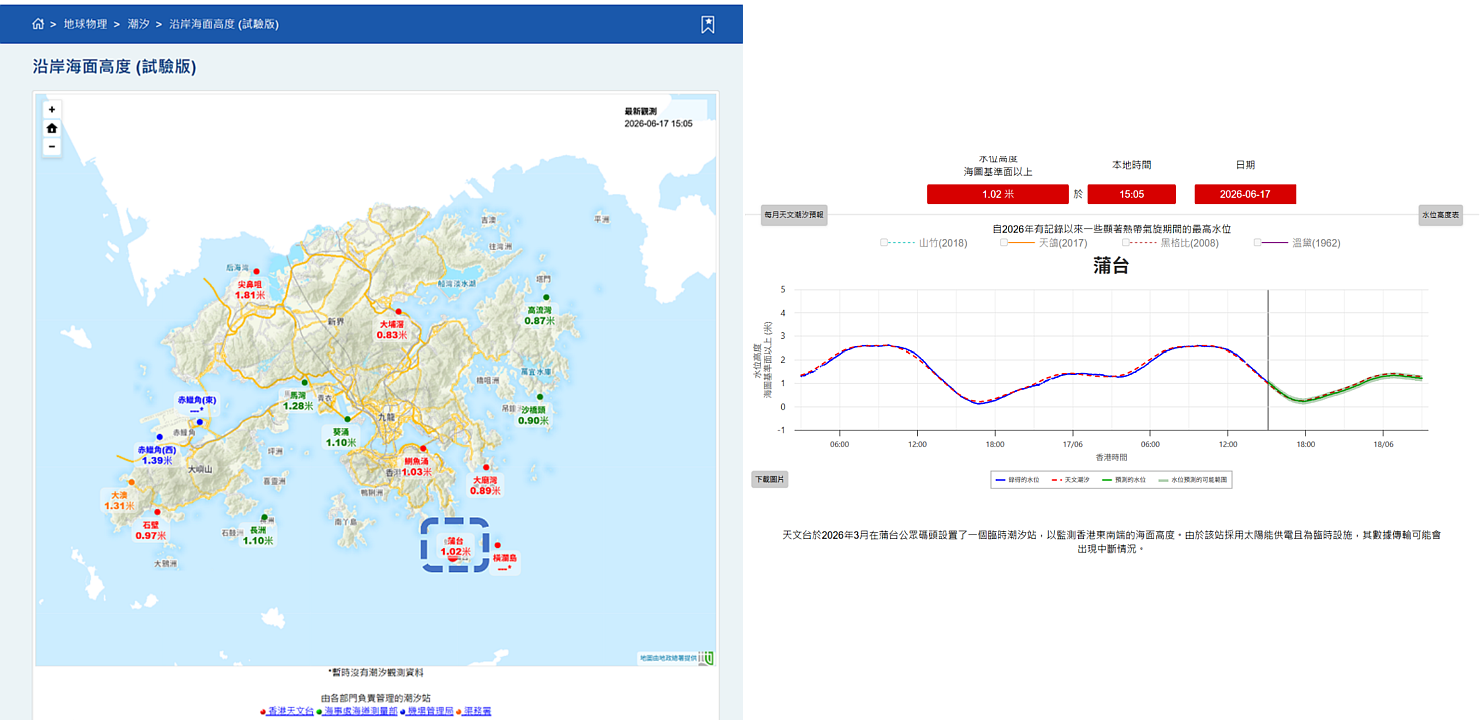Follow the 渠務署 legend link
Image resolution: width=1481 pixels, height=720 pixels.
coord(478,711)
